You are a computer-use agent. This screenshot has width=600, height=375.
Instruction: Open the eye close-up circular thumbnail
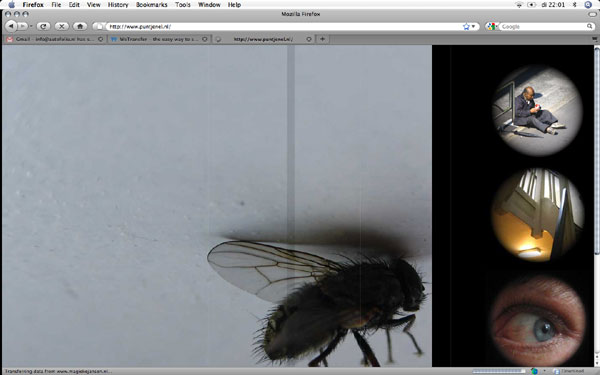539,321
